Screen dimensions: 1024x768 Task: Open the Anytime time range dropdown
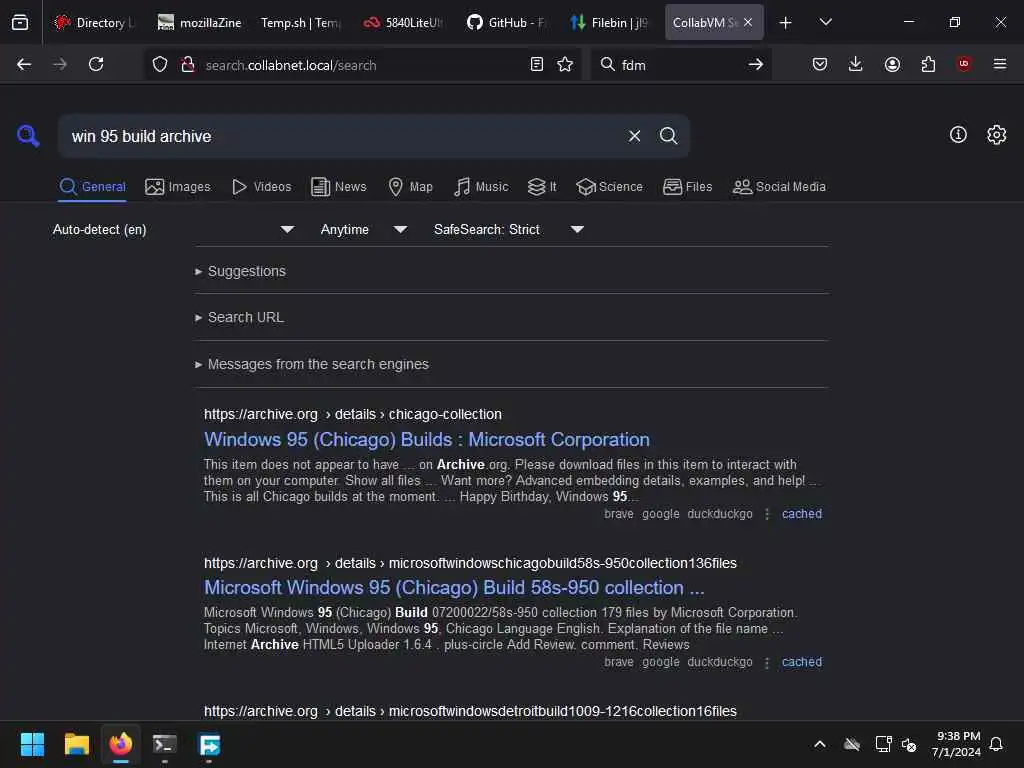pyautogui.click(x=363, y=229)
